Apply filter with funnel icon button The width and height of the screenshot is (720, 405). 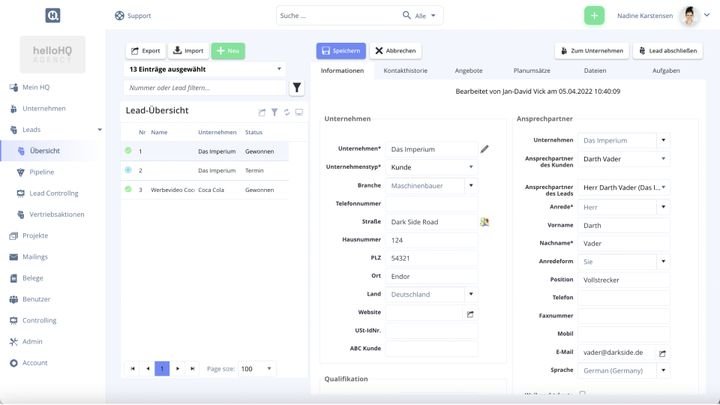[x=297, y=87]
